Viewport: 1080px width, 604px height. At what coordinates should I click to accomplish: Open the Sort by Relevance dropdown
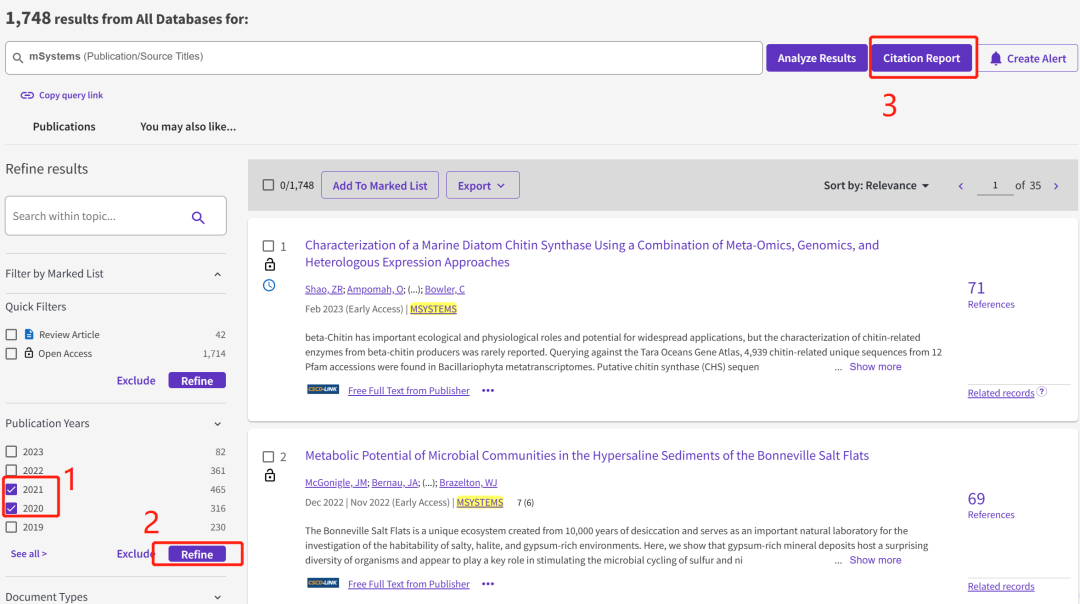pos(876,186)
